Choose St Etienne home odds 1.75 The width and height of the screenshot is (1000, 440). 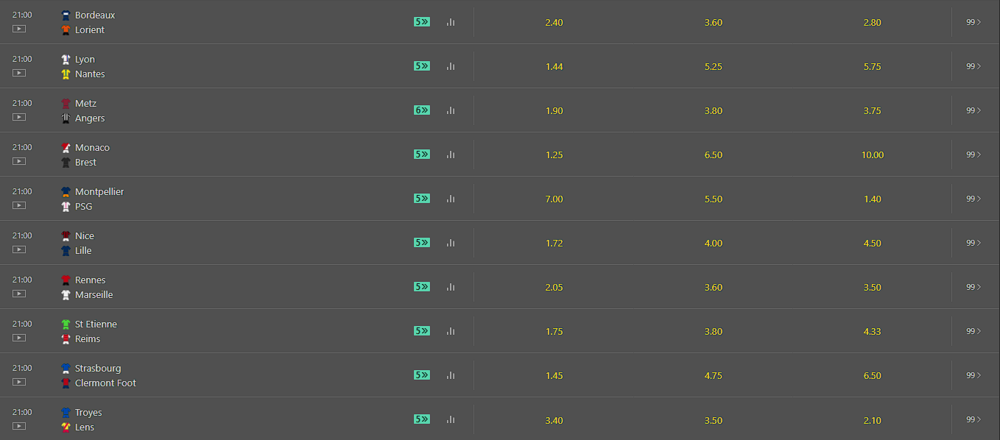coord(554,331)
